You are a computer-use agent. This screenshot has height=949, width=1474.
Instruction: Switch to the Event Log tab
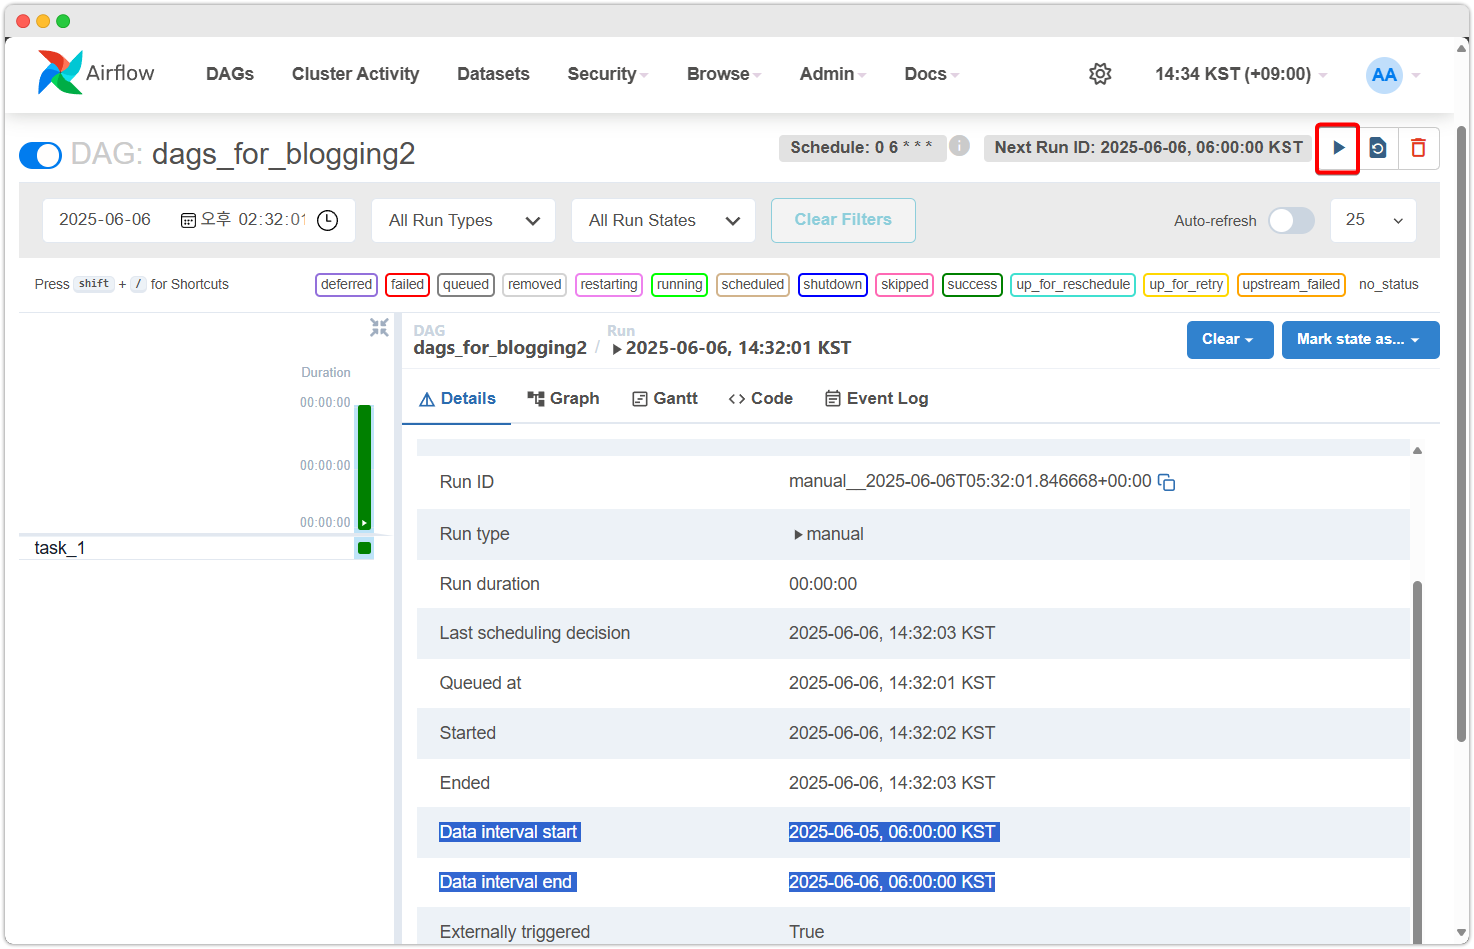877,399
